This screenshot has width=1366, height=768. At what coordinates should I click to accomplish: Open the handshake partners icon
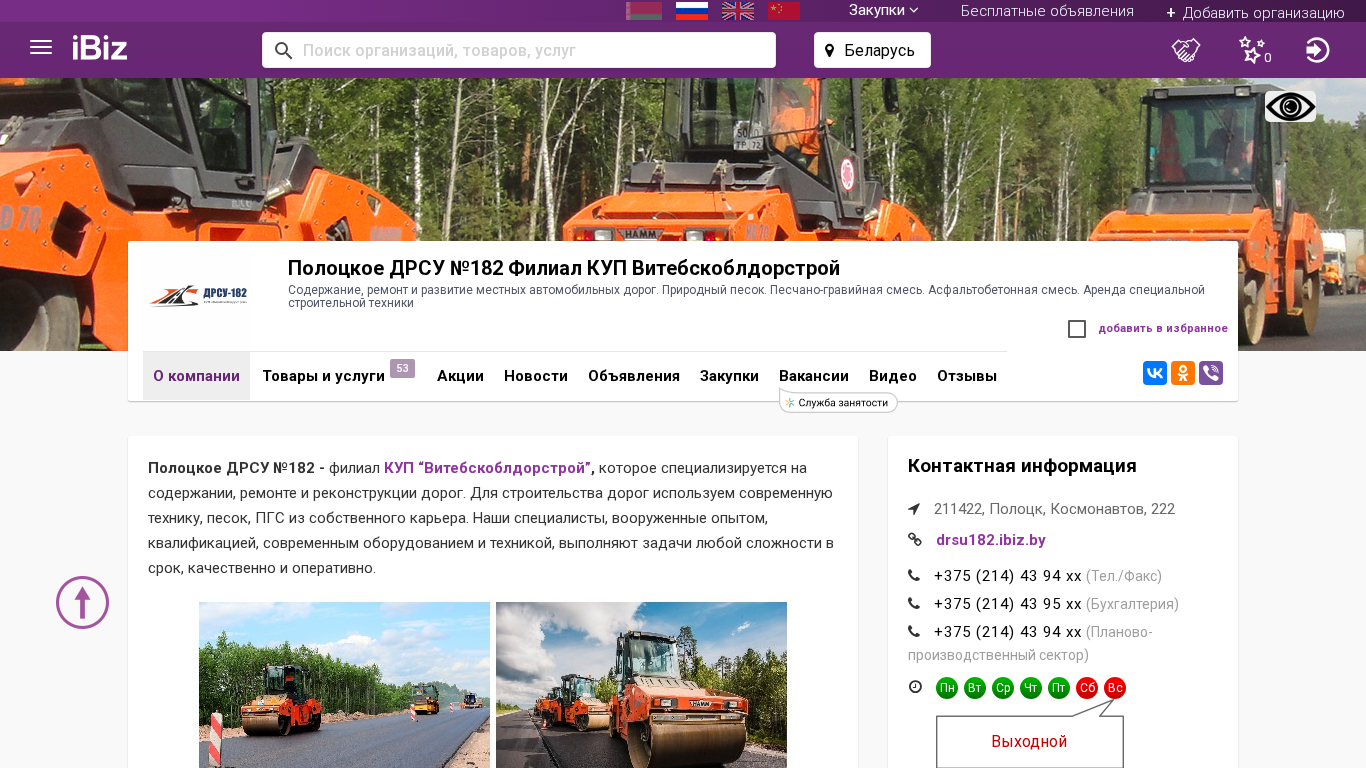point(1186,50)
